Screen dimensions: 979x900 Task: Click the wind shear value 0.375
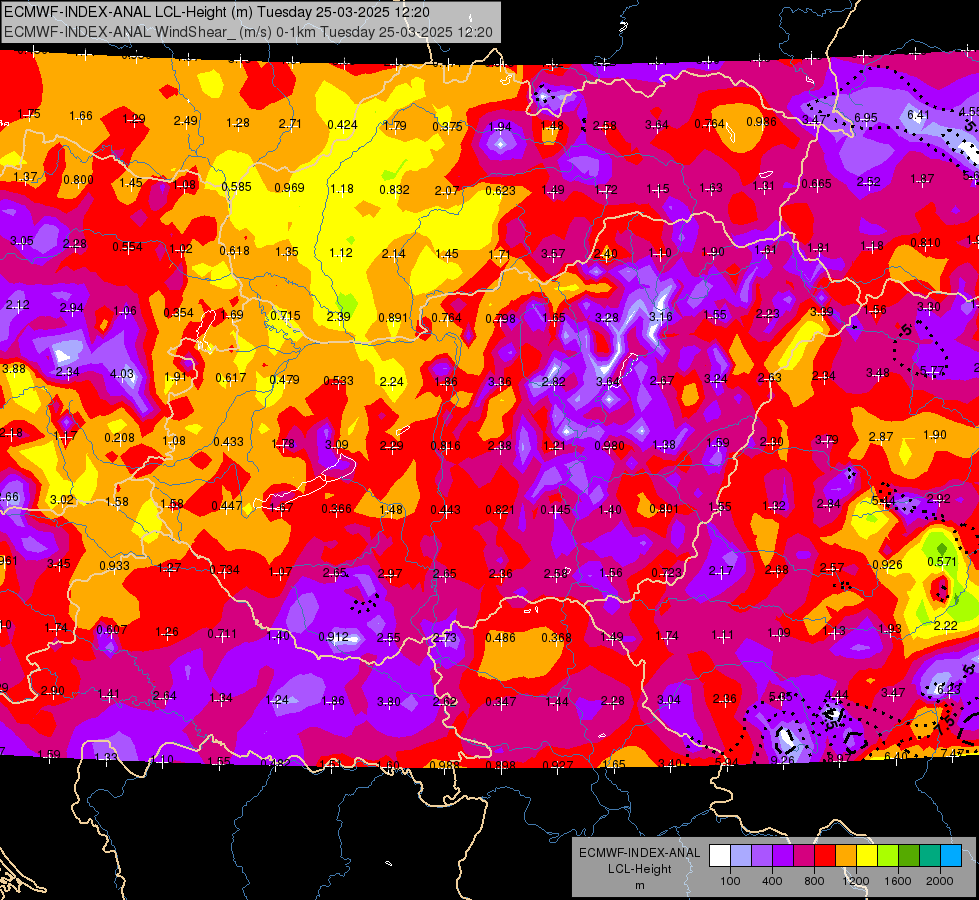448,127
